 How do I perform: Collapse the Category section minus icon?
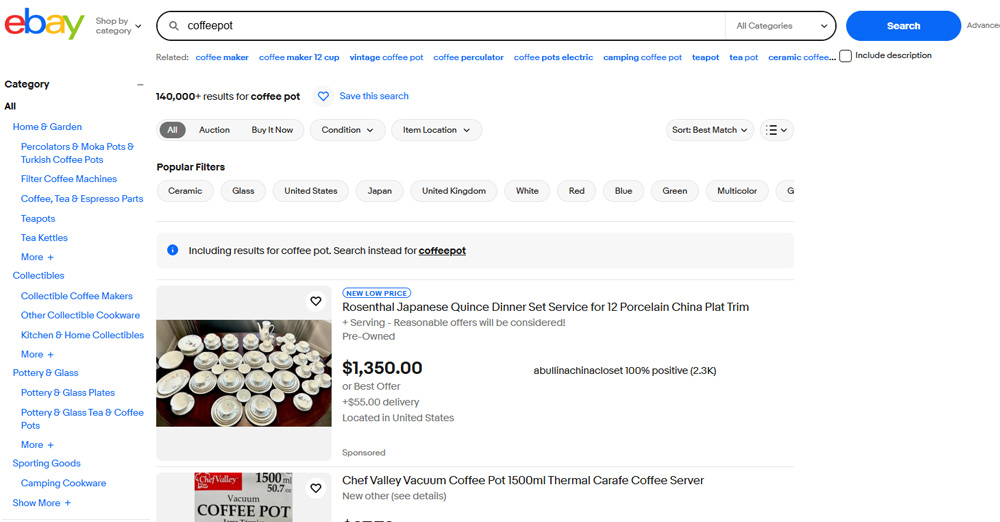140,84
